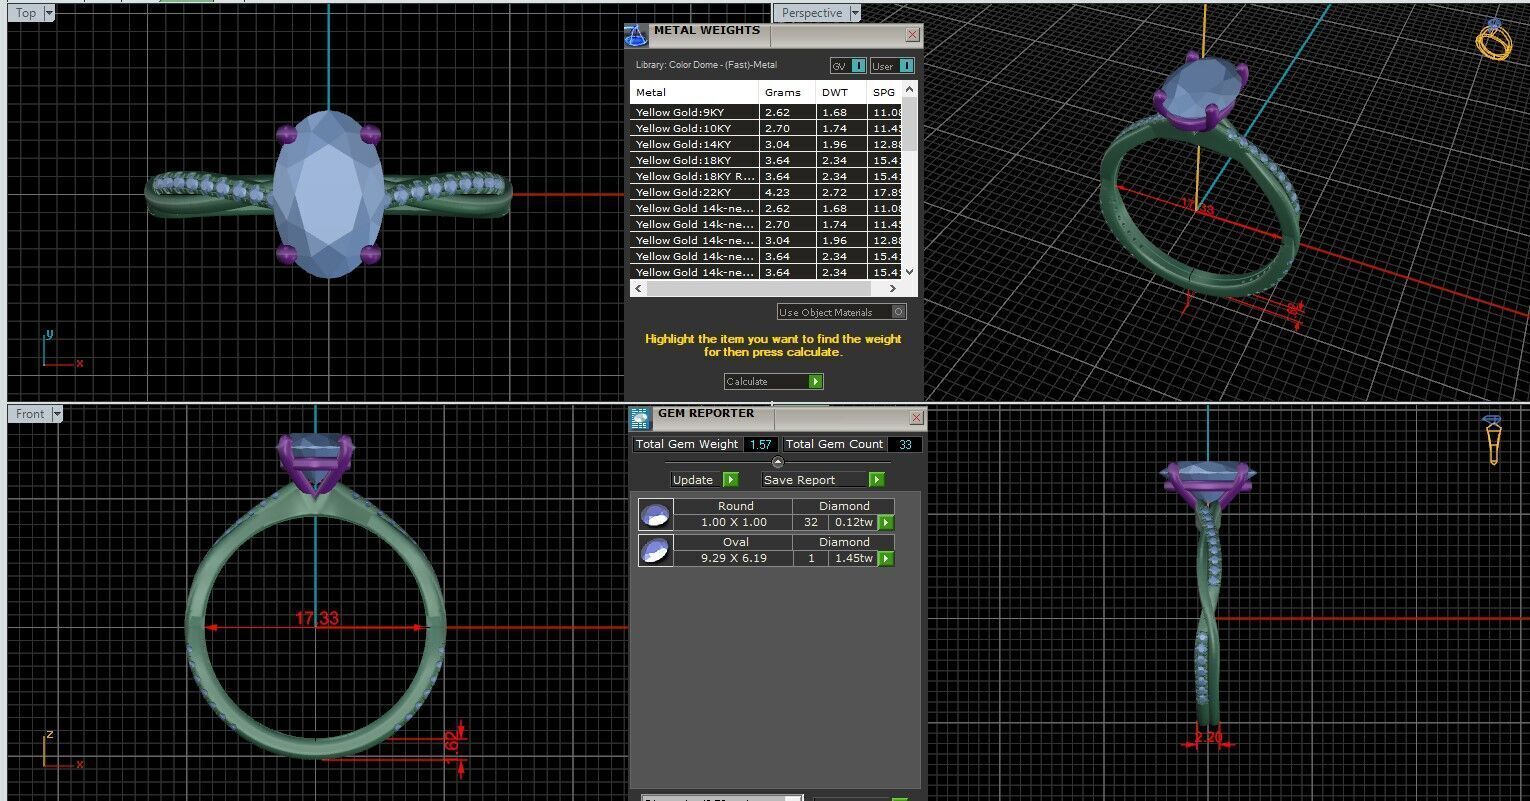1530x801 pixels.
Task: Click the Update button in Gem Reporter
Action: (704, 480)
